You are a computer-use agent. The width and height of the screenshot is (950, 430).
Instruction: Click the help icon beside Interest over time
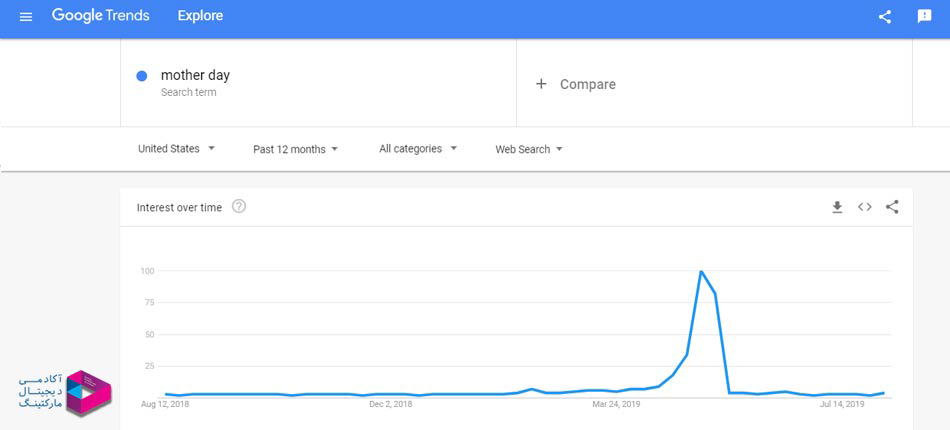(239, 207)
